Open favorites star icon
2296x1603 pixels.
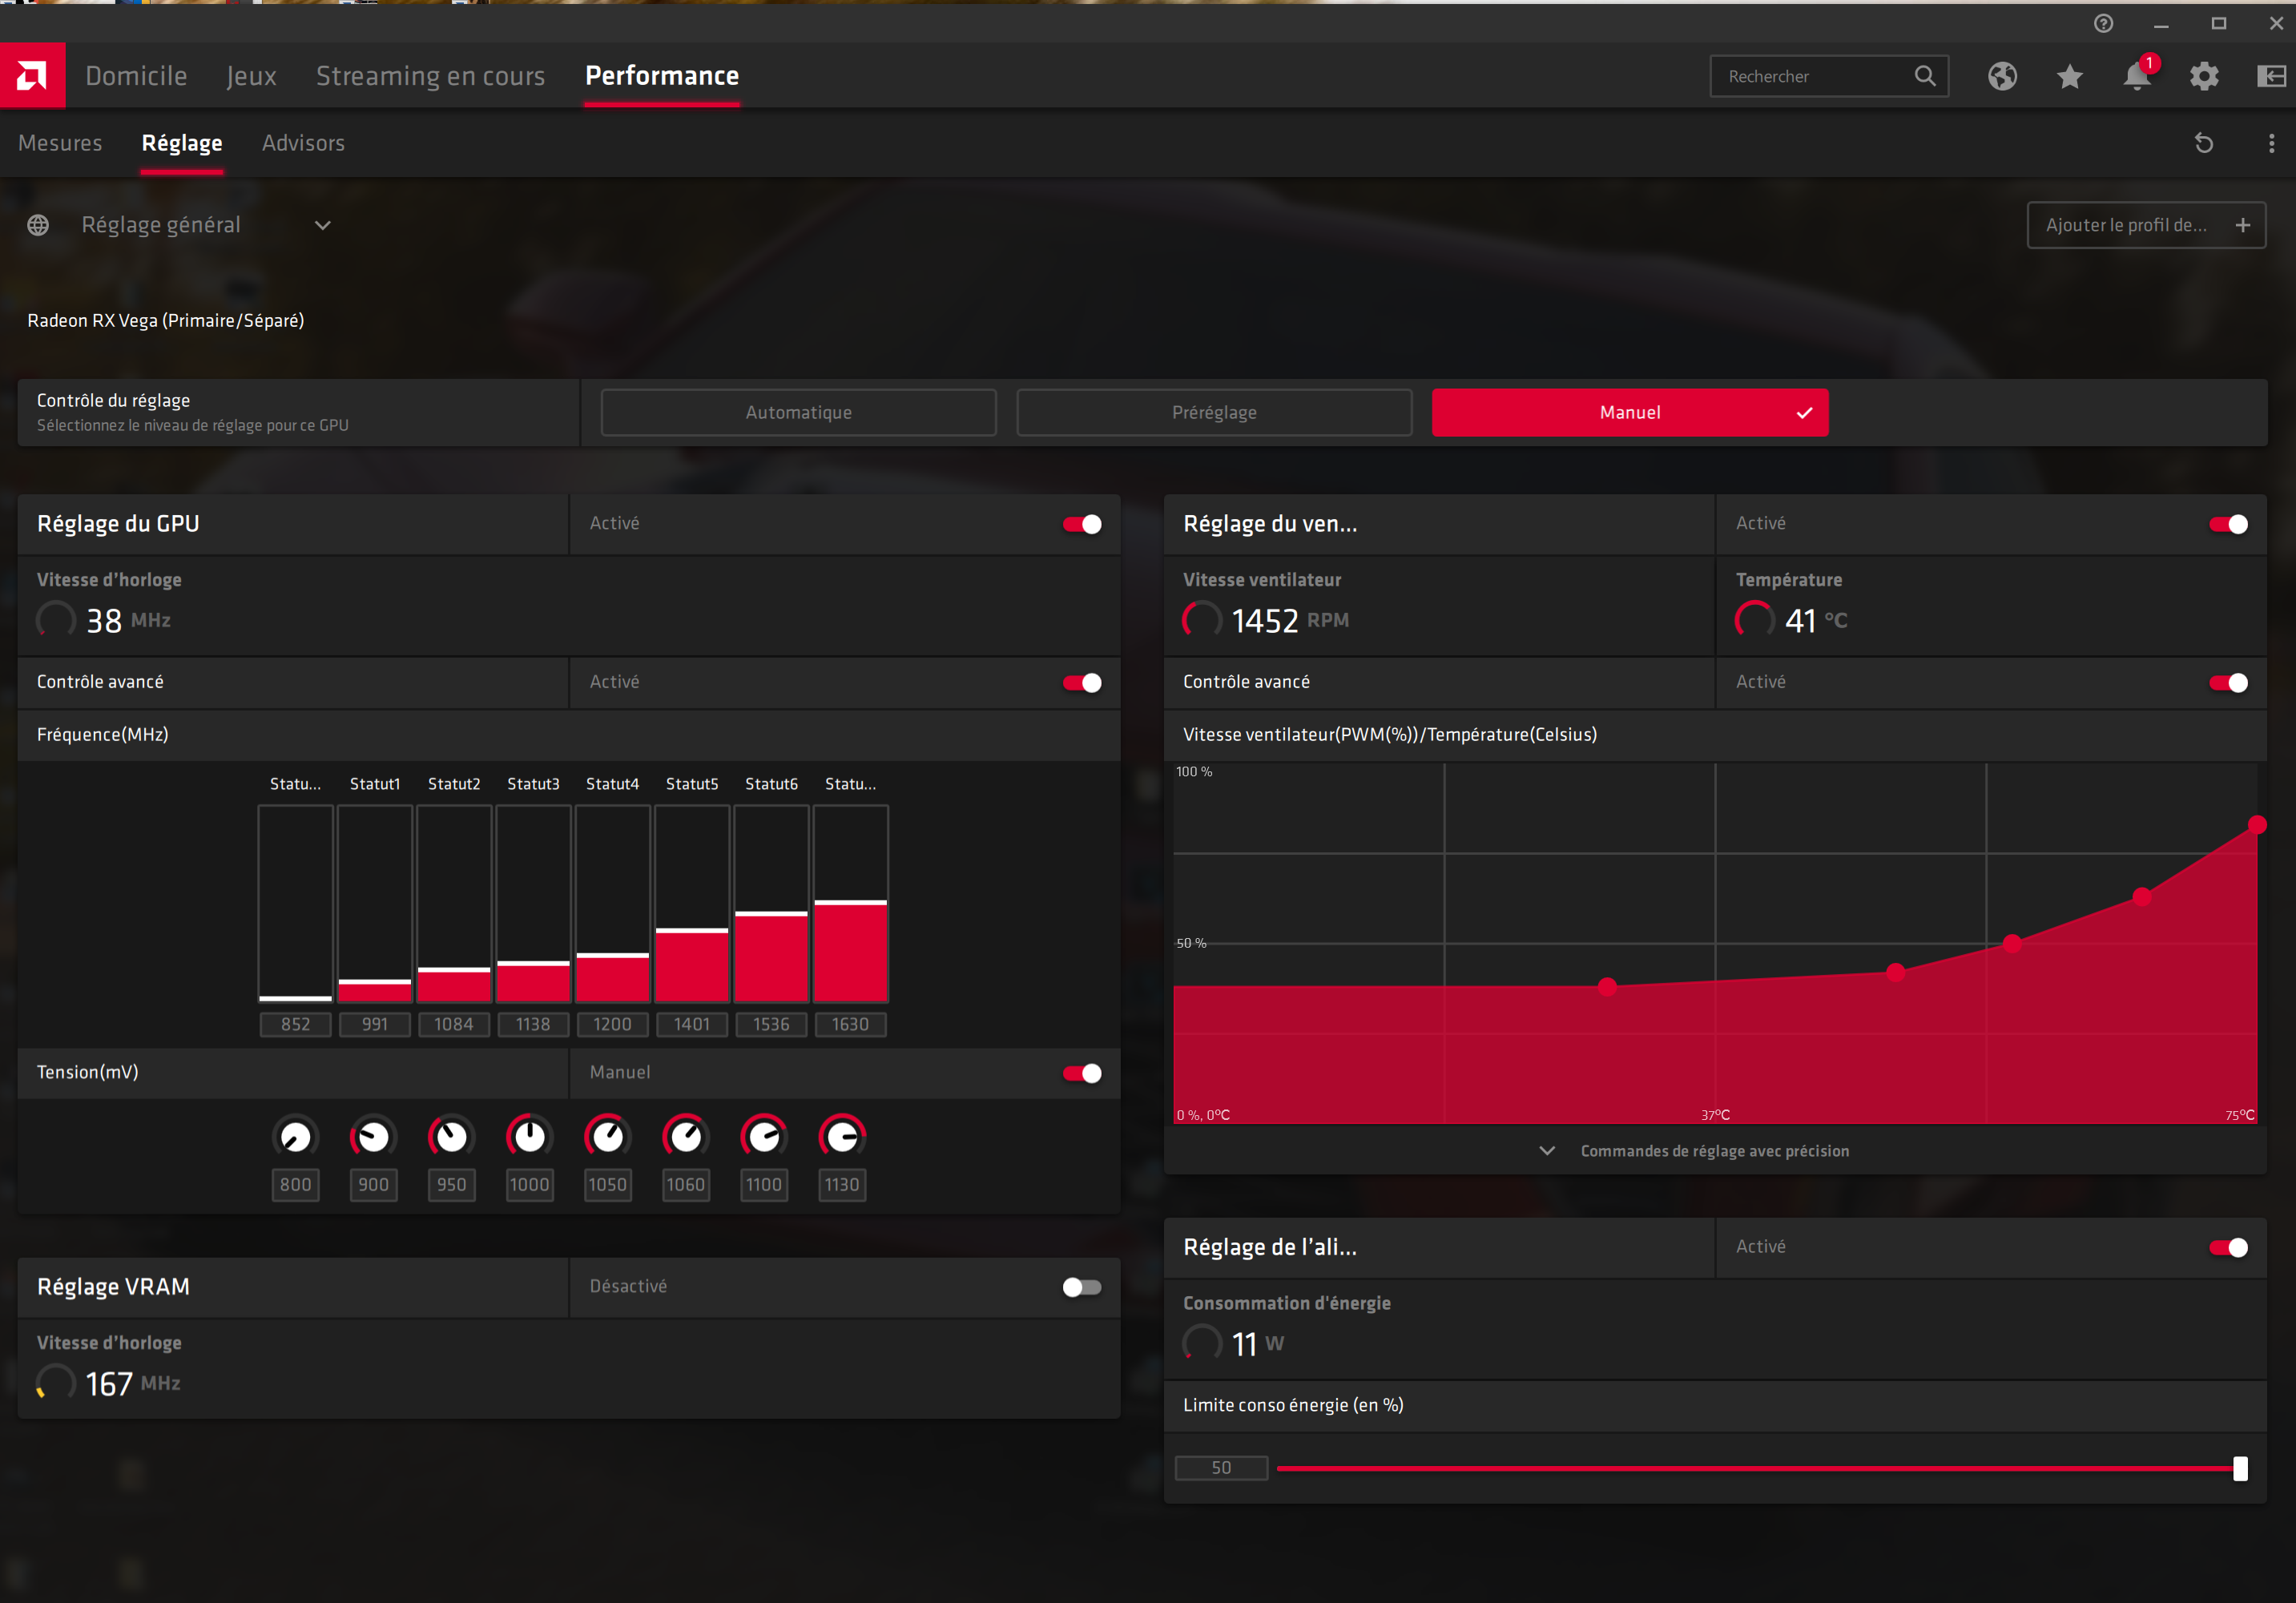pos(2070,76)
